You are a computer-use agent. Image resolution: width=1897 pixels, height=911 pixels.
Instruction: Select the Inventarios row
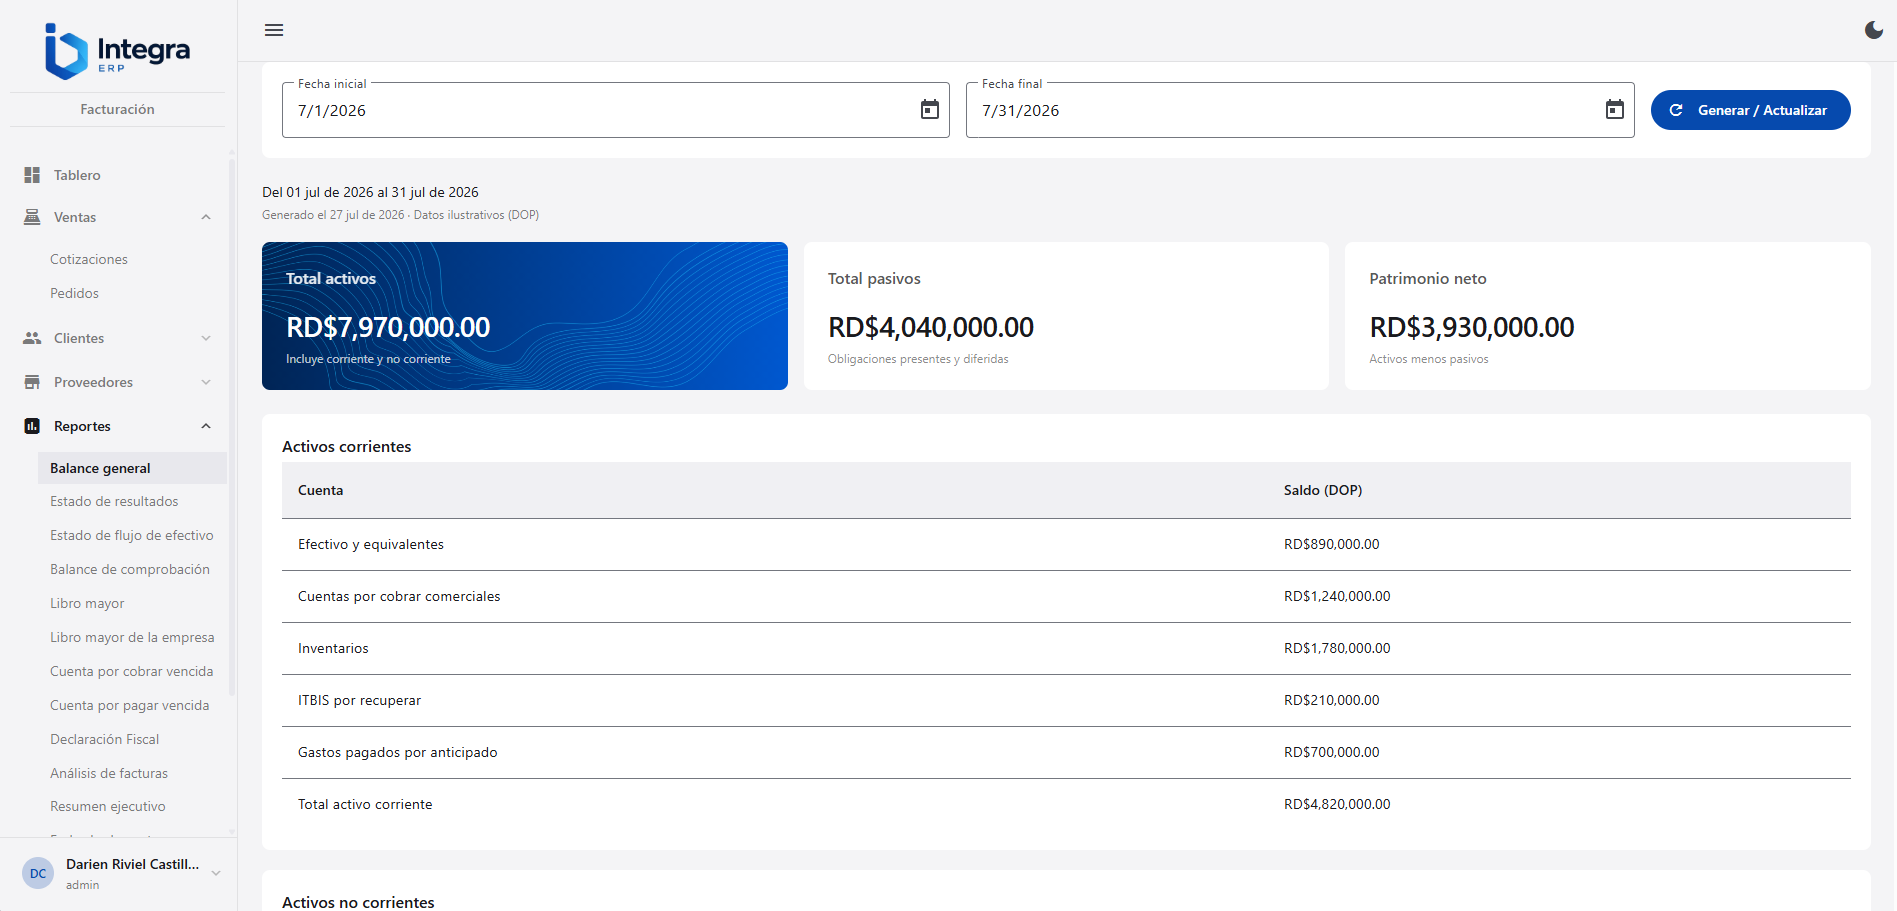[1066, 648]
